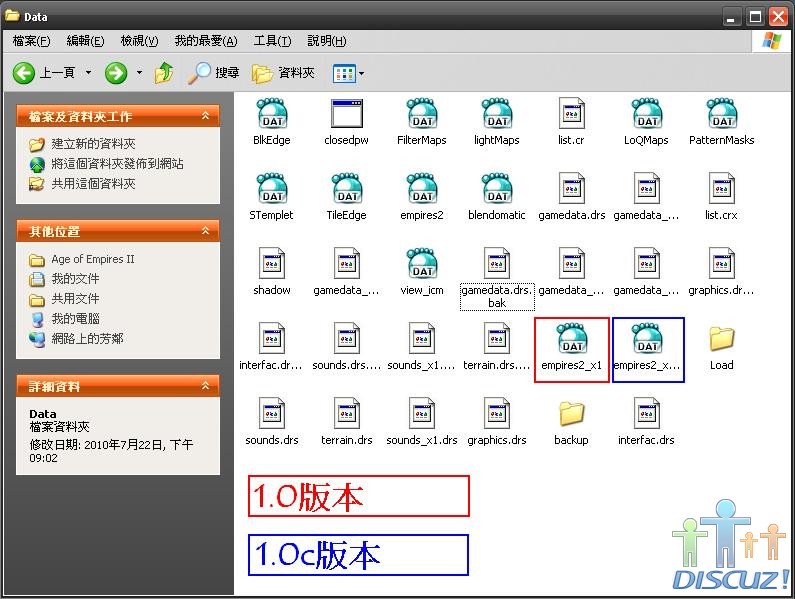795x599 pixels.
Task: Go up one folder level
Action: pos(164,73)
